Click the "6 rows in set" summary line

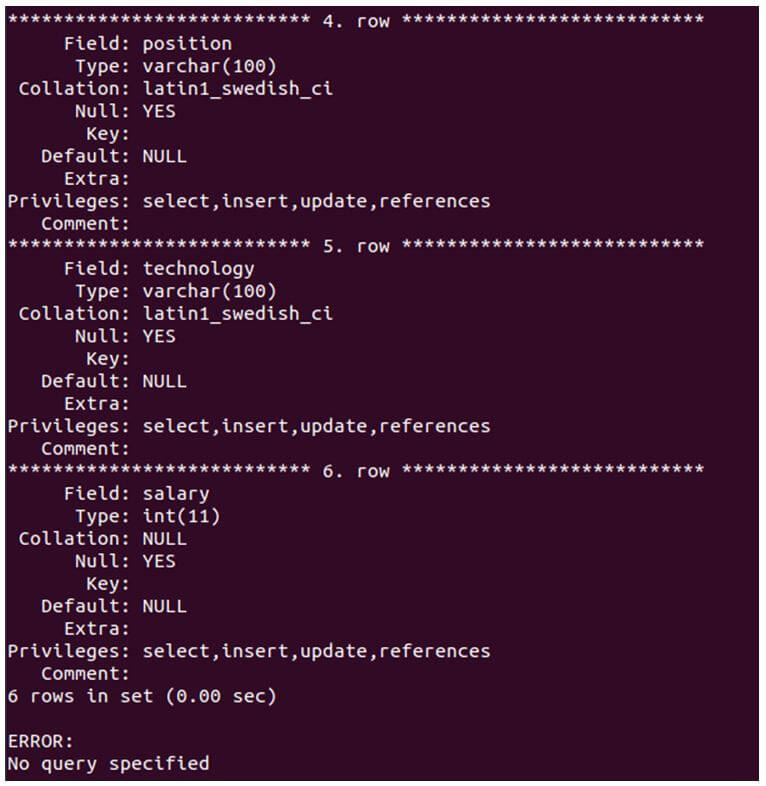pos(141,696)
